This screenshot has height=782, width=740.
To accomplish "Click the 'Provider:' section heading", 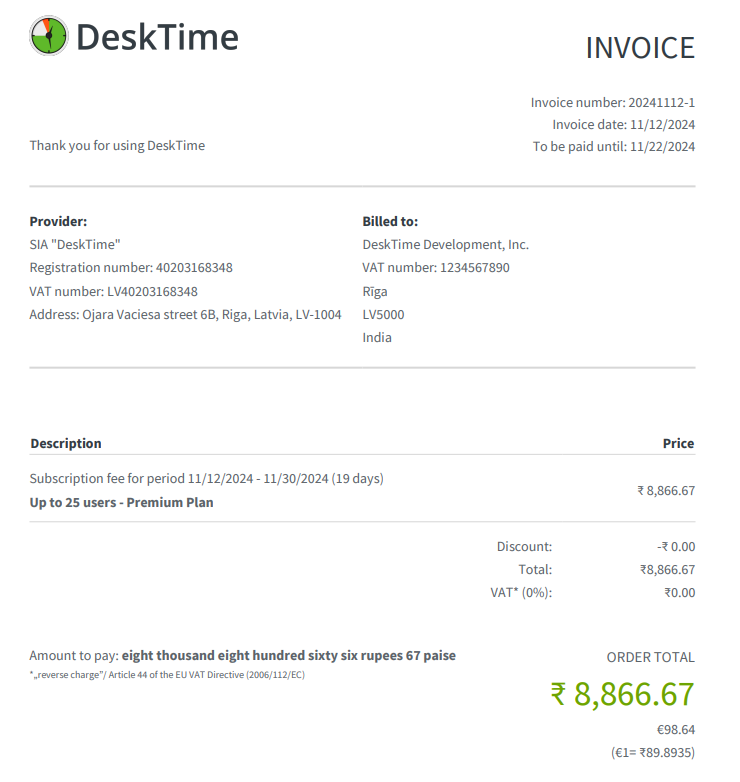I will point(58,222).
